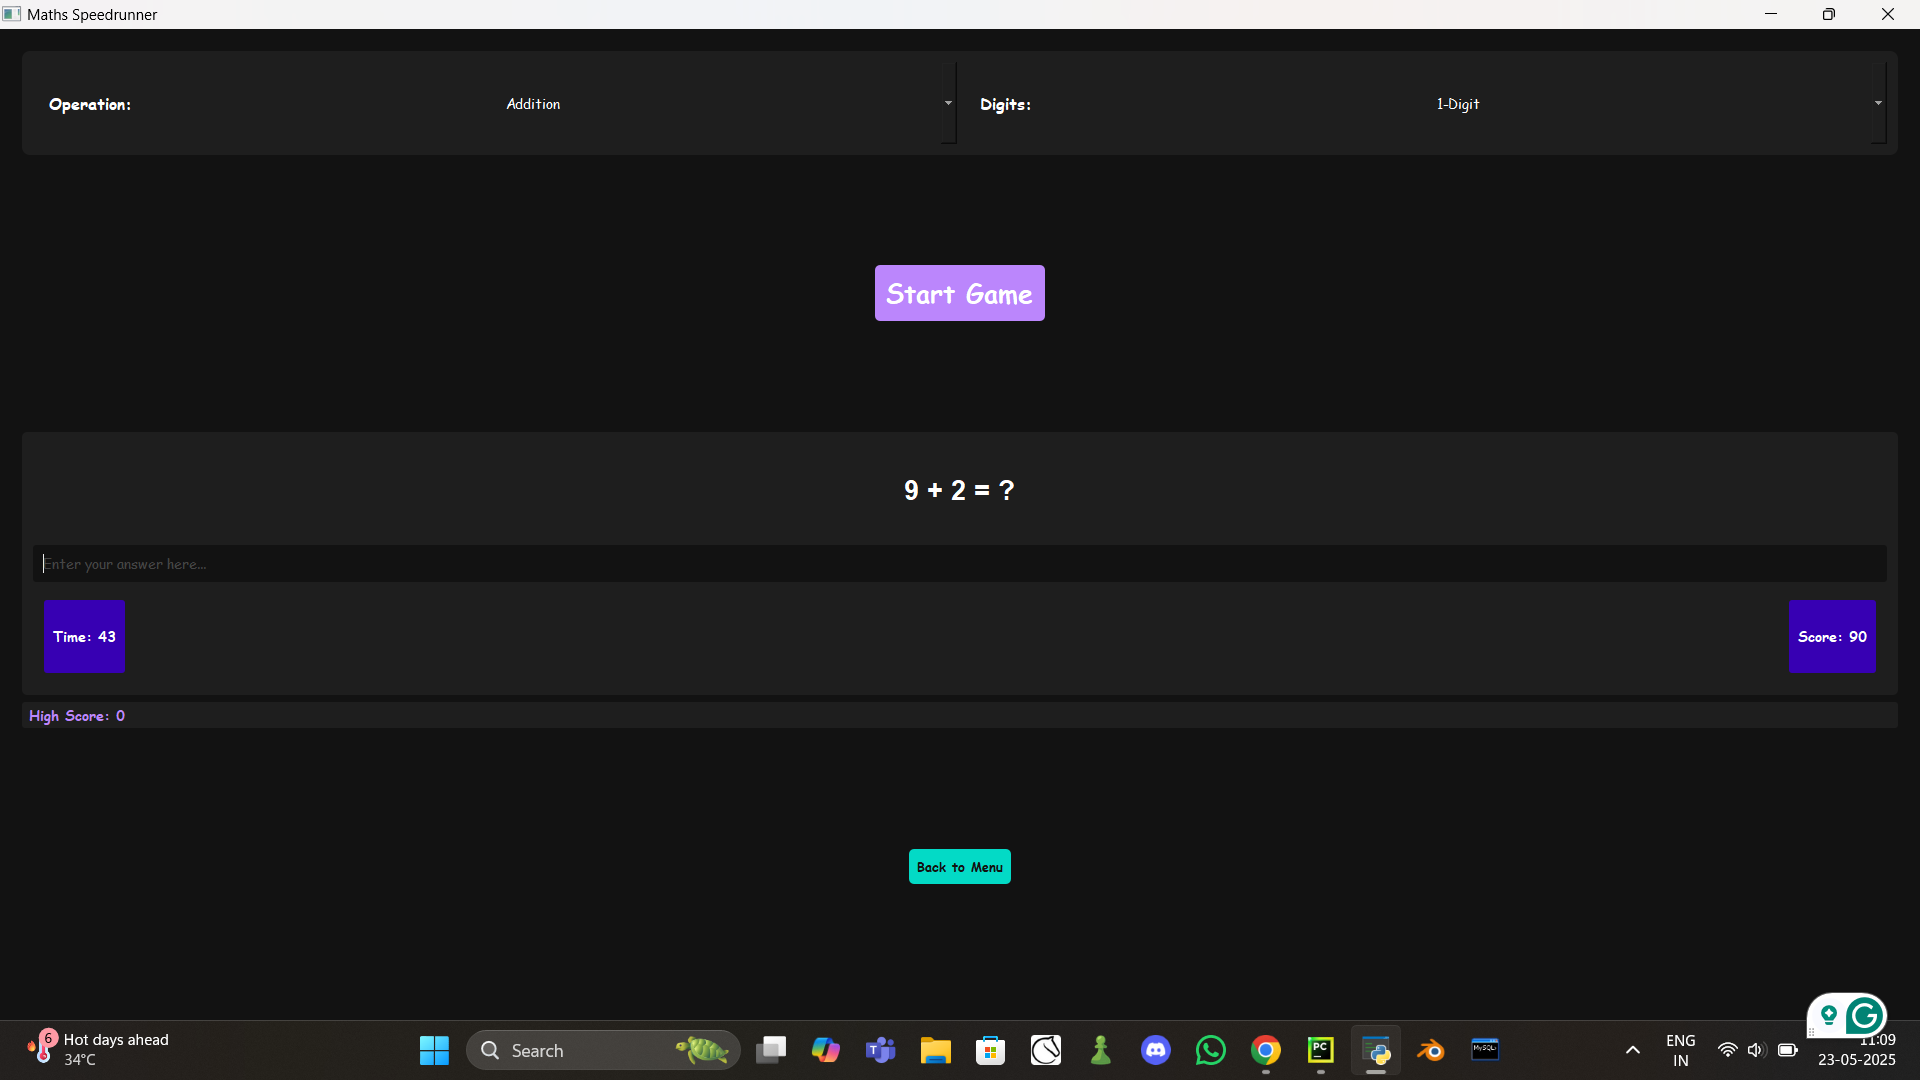This screenshot has width=1920, height=1080.
Task: Launch Google Chrome from the taskbar
Action: pos(1265,1050)
